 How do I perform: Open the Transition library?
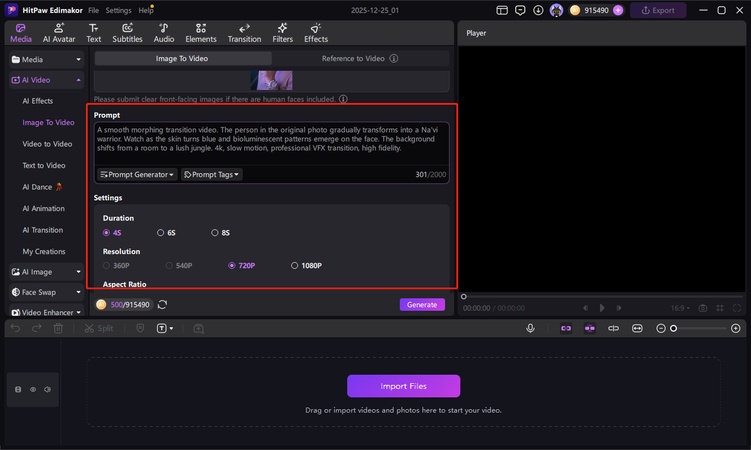244,32
